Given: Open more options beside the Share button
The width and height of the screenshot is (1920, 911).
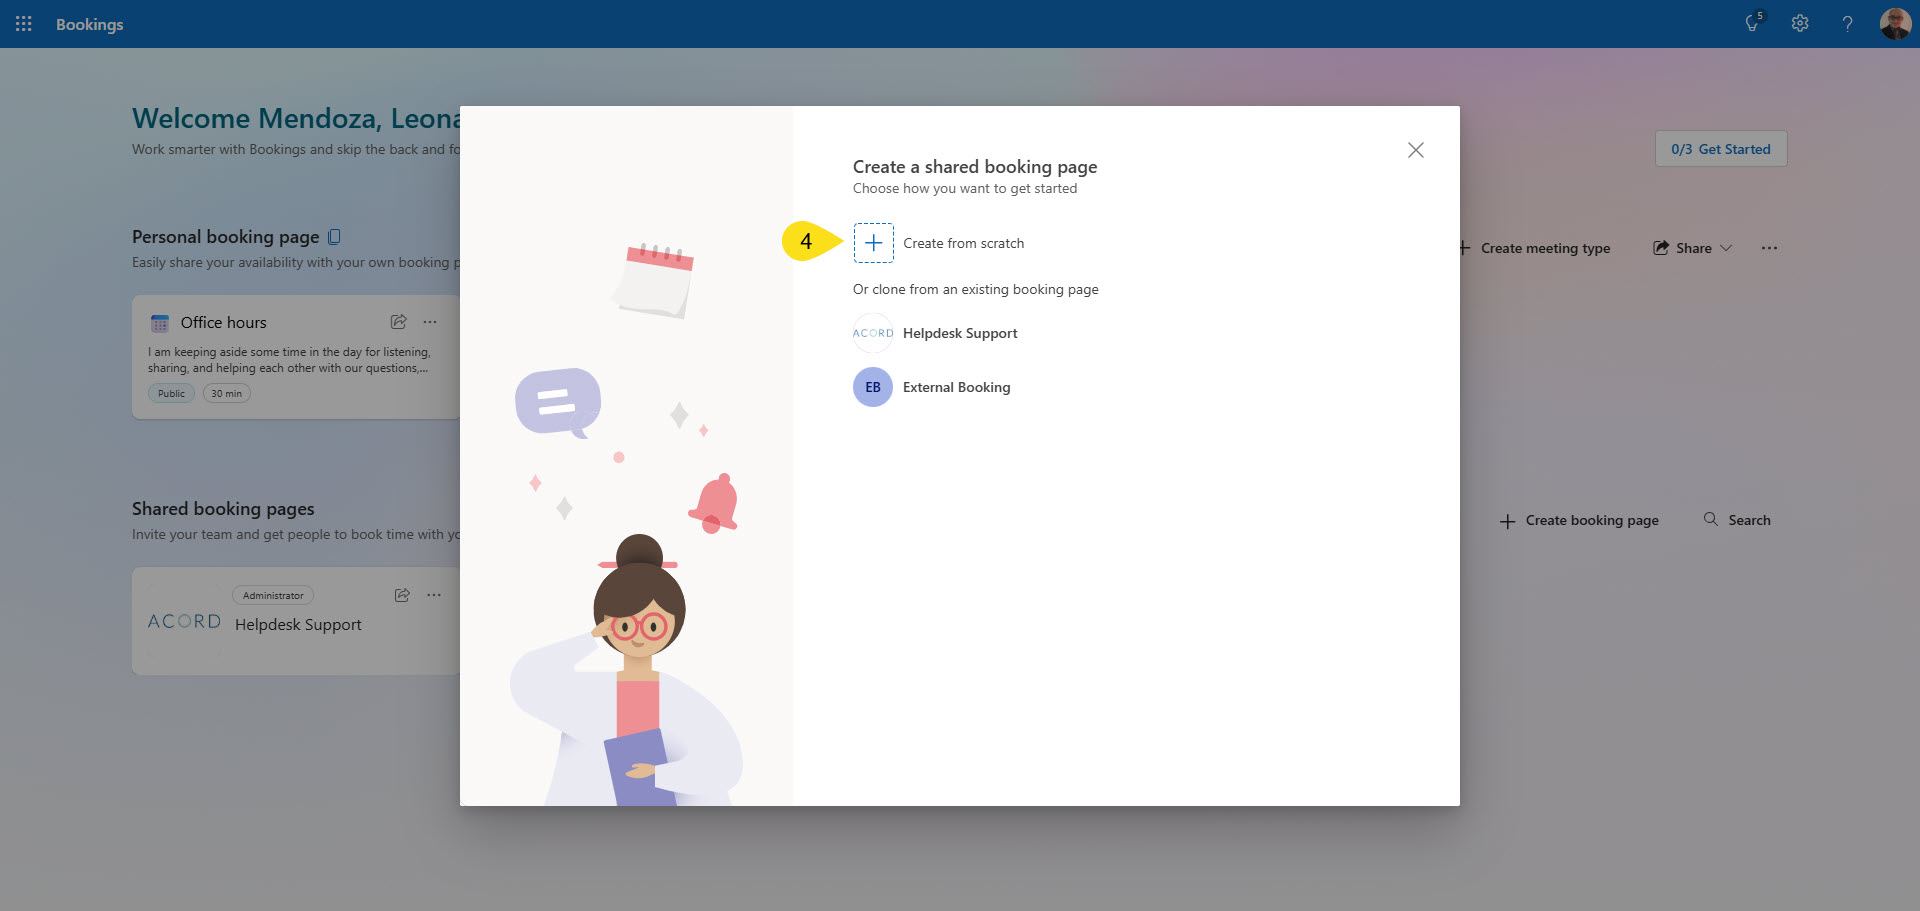Looking at the screenshot, I should pyautogui.click(x=1769, y=248).
